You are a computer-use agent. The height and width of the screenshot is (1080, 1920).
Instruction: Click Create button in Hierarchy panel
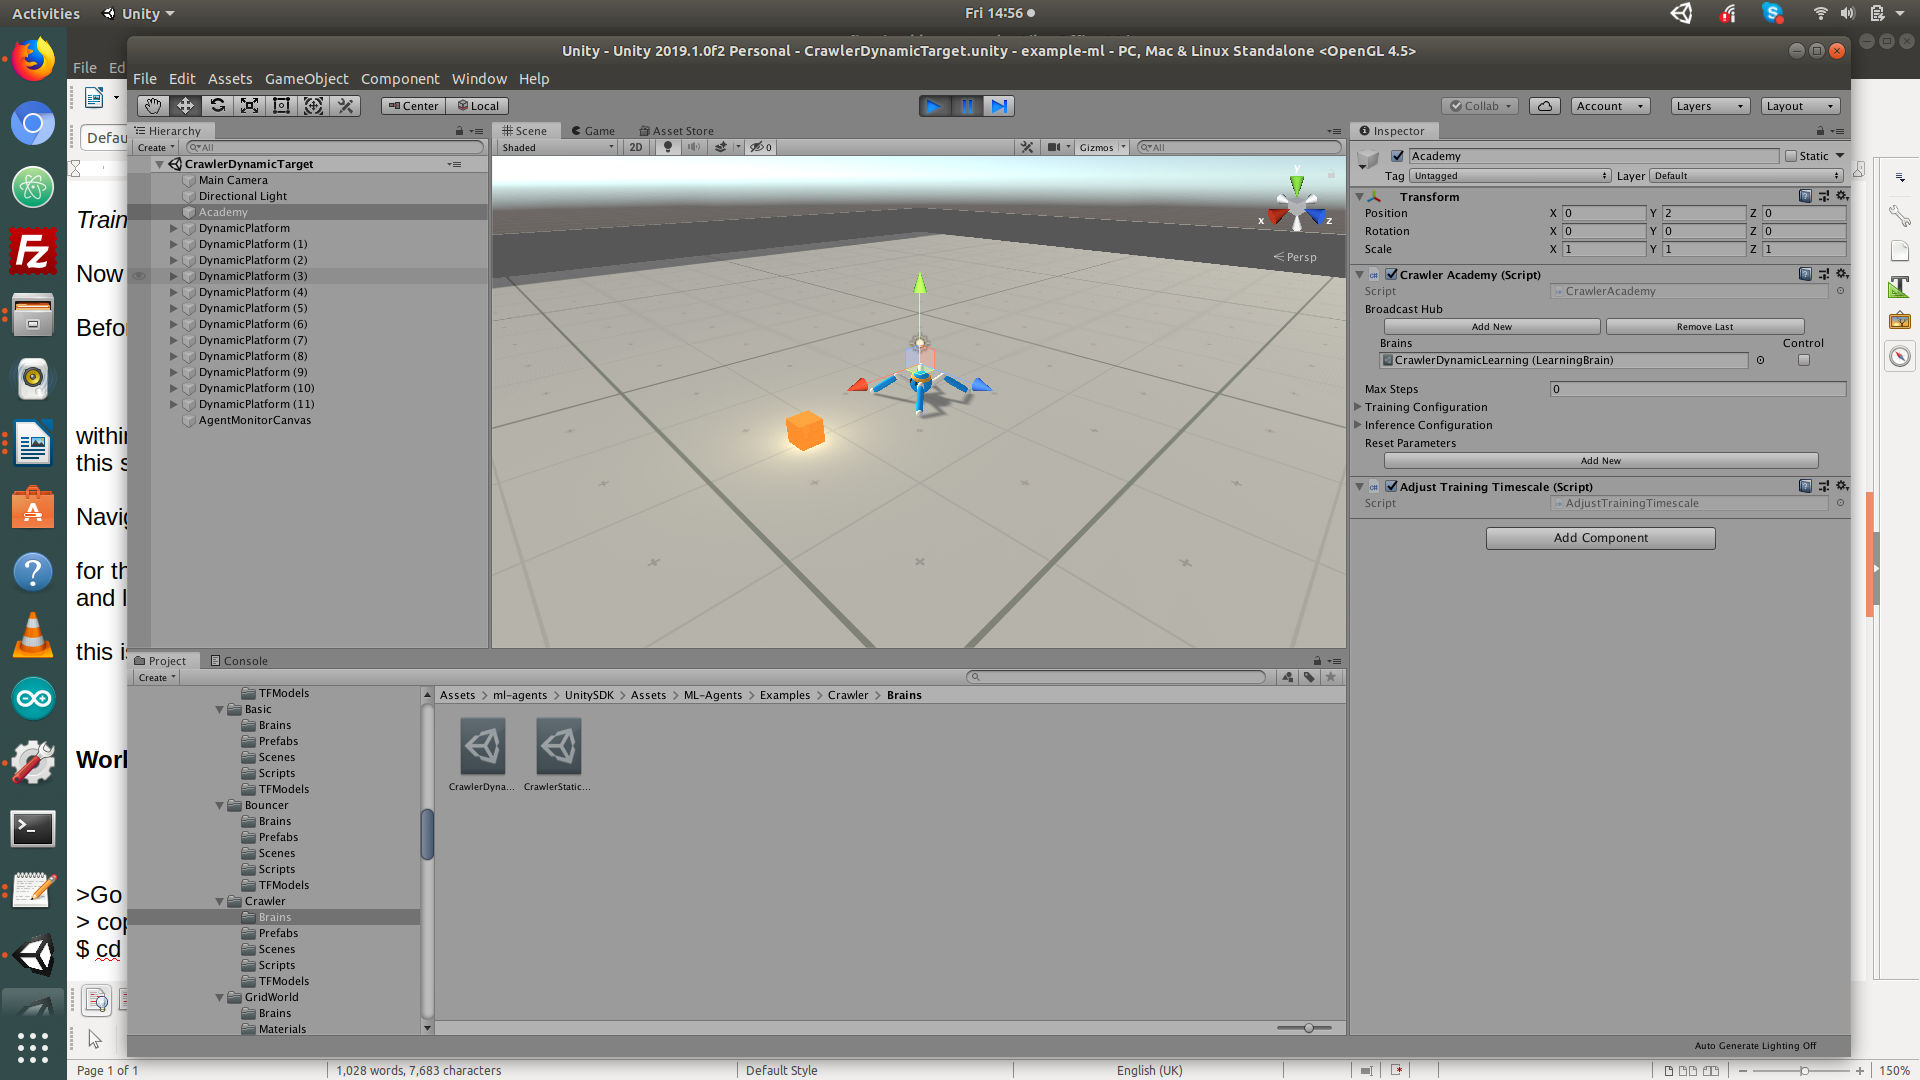155,147
